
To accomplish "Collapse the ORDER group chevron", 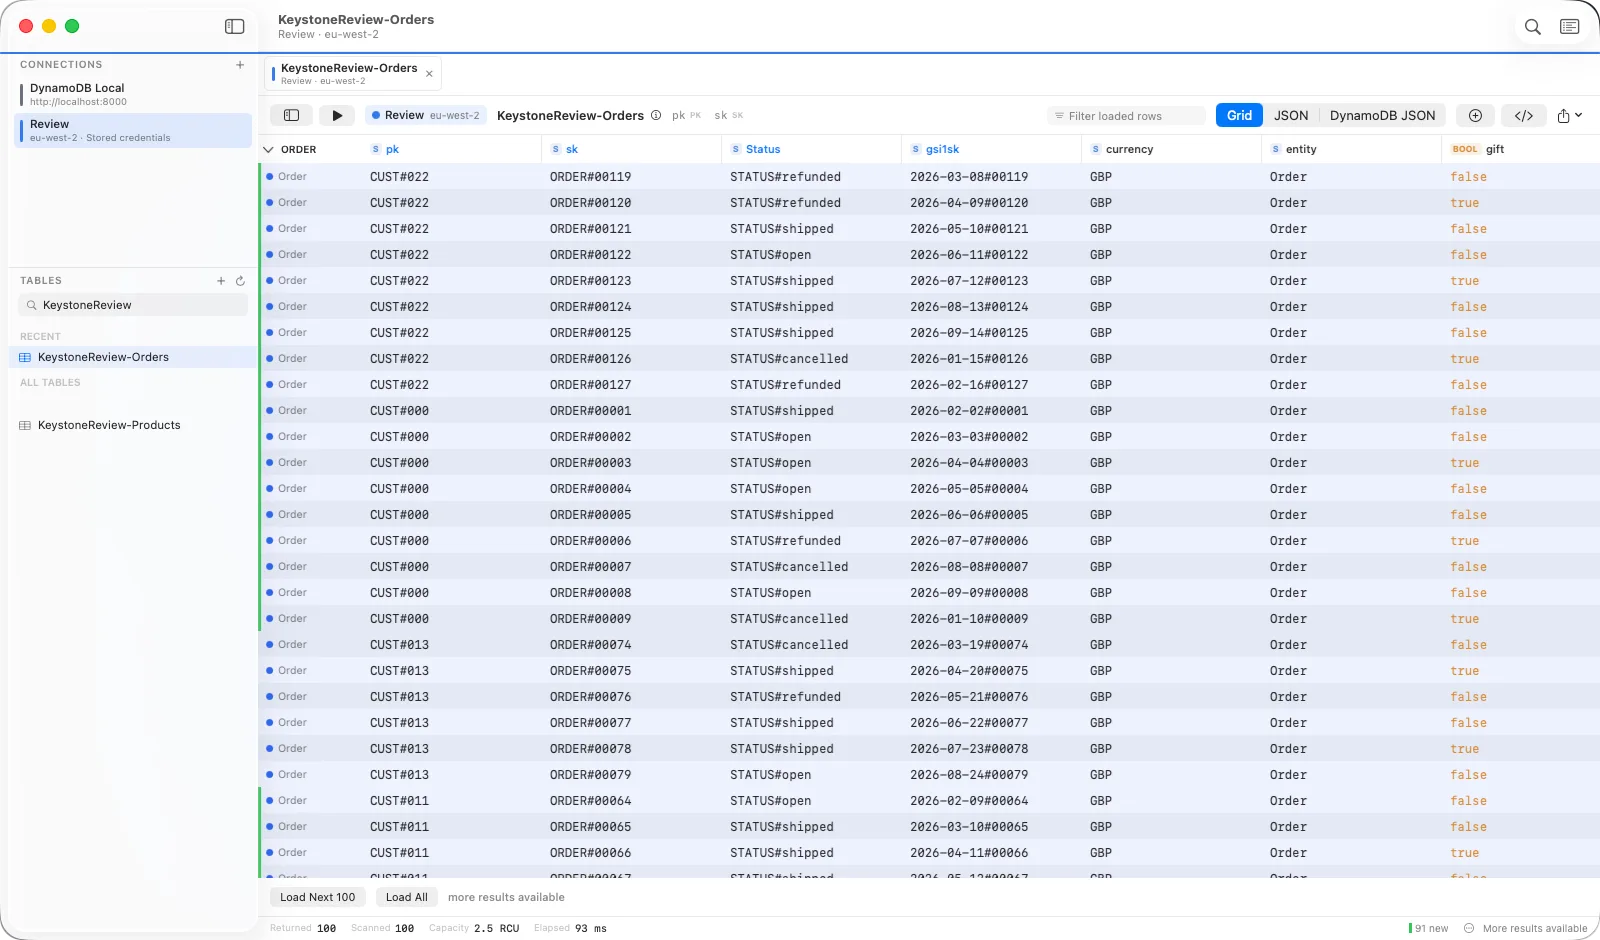I will 268,150.
